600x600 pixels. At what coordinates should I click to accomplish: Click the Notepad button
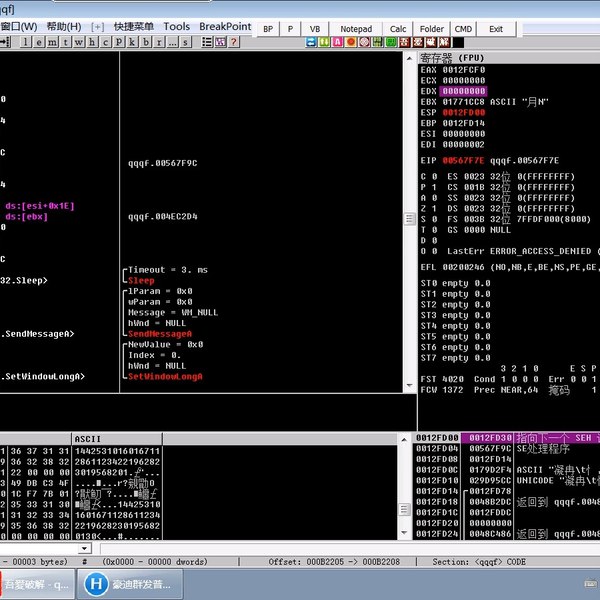(356, 29)
